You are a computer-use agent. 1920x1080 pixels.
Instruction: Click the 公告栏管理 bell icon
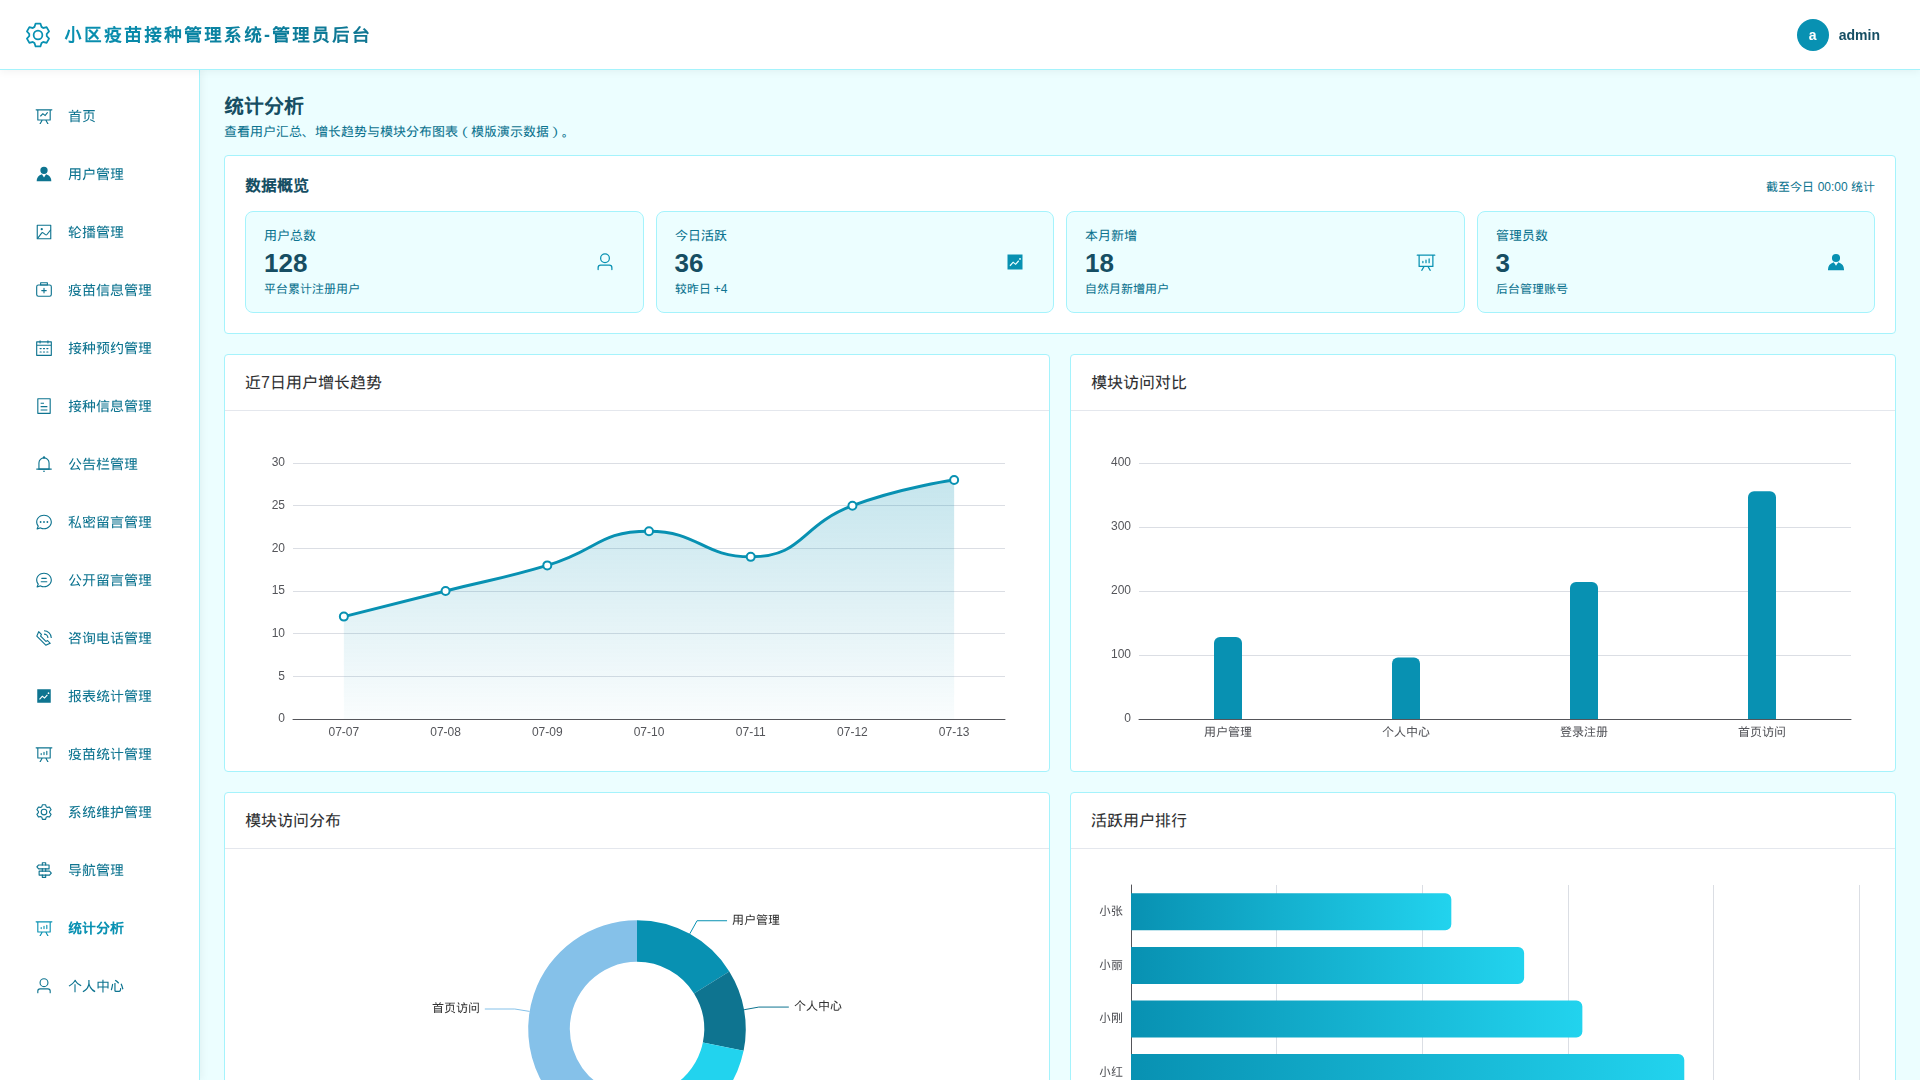pos(44,464)
